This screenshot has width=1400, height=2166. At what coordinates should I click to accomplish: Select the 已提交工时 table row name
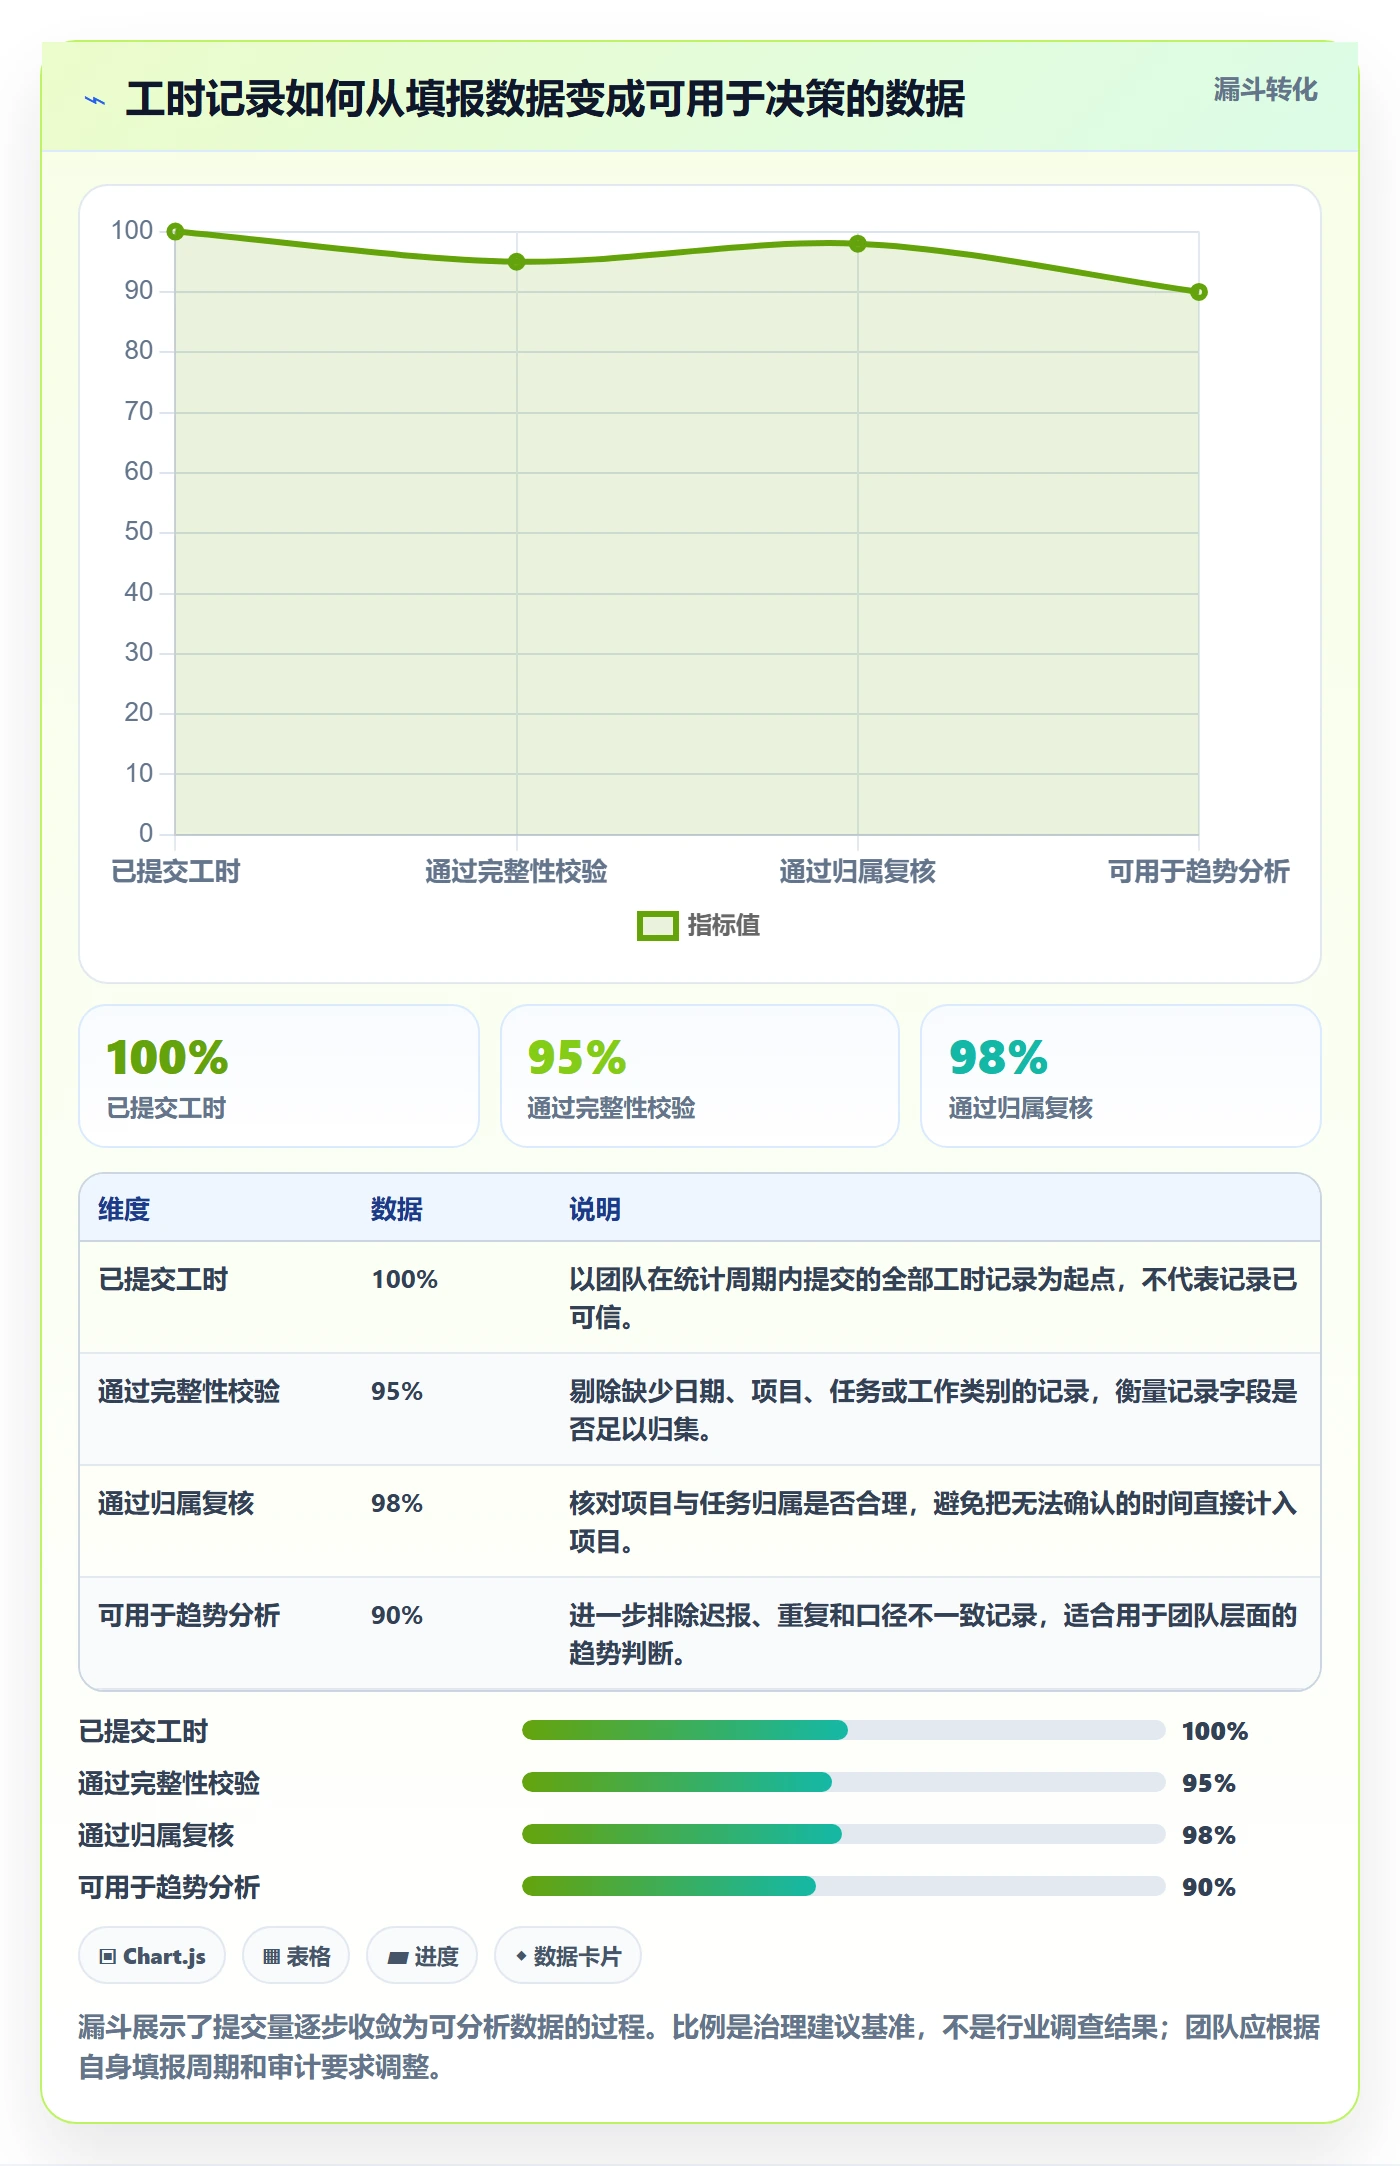click(163, 1280)
